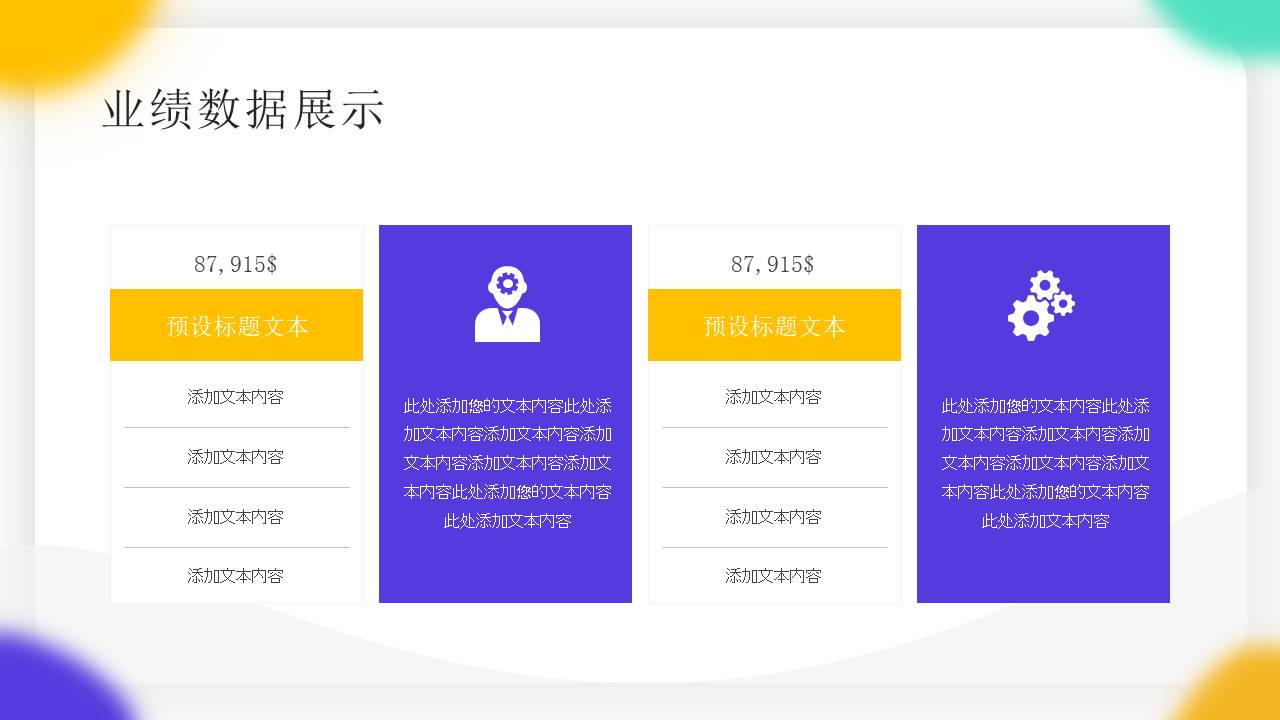This screenshot has height=720, width=1280.
Task: Select the first 添加文本内容 row in the leftmost card
Action: (236, 397)
